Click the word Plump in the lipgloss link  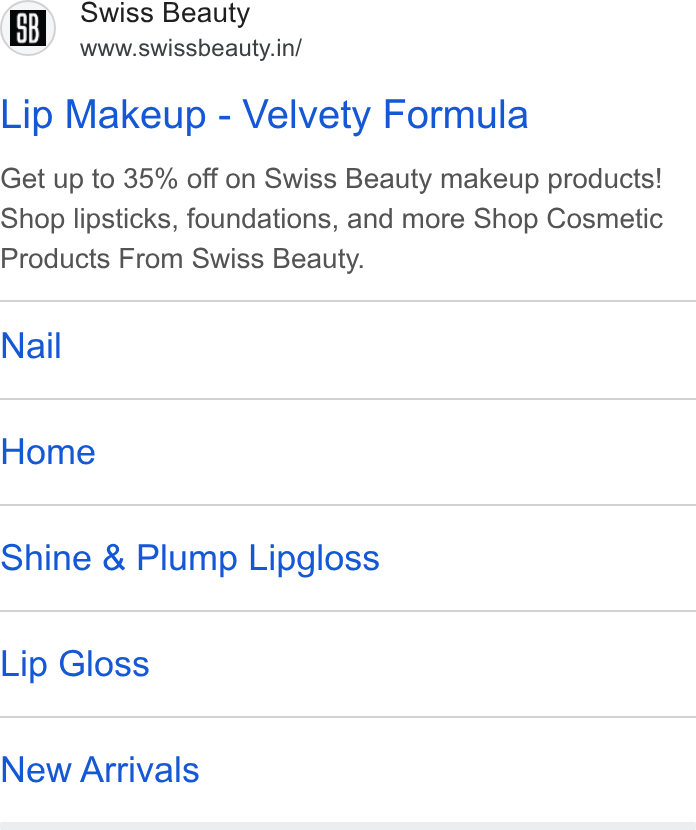[187, 559]
